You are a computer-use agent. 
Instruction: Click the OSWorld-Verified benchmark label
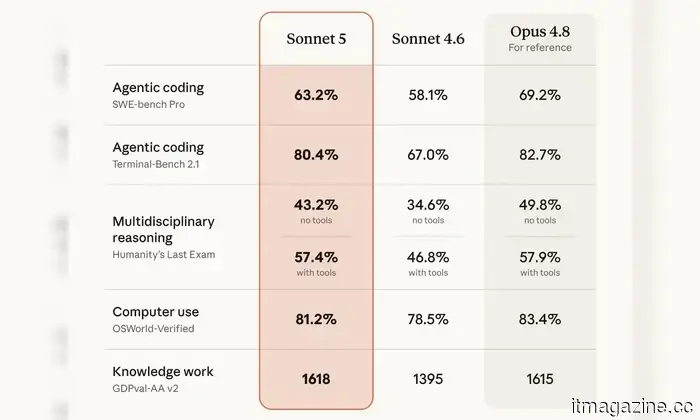(153, 329)
